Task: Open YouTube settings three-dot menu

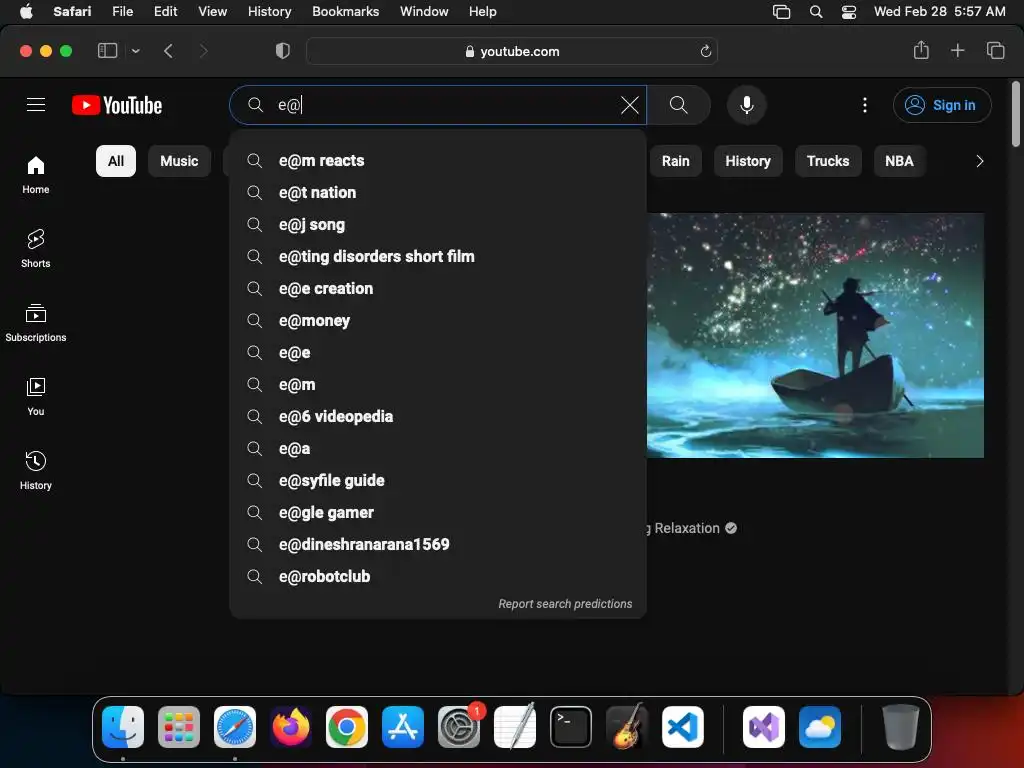Action: (x=865, y=105)
